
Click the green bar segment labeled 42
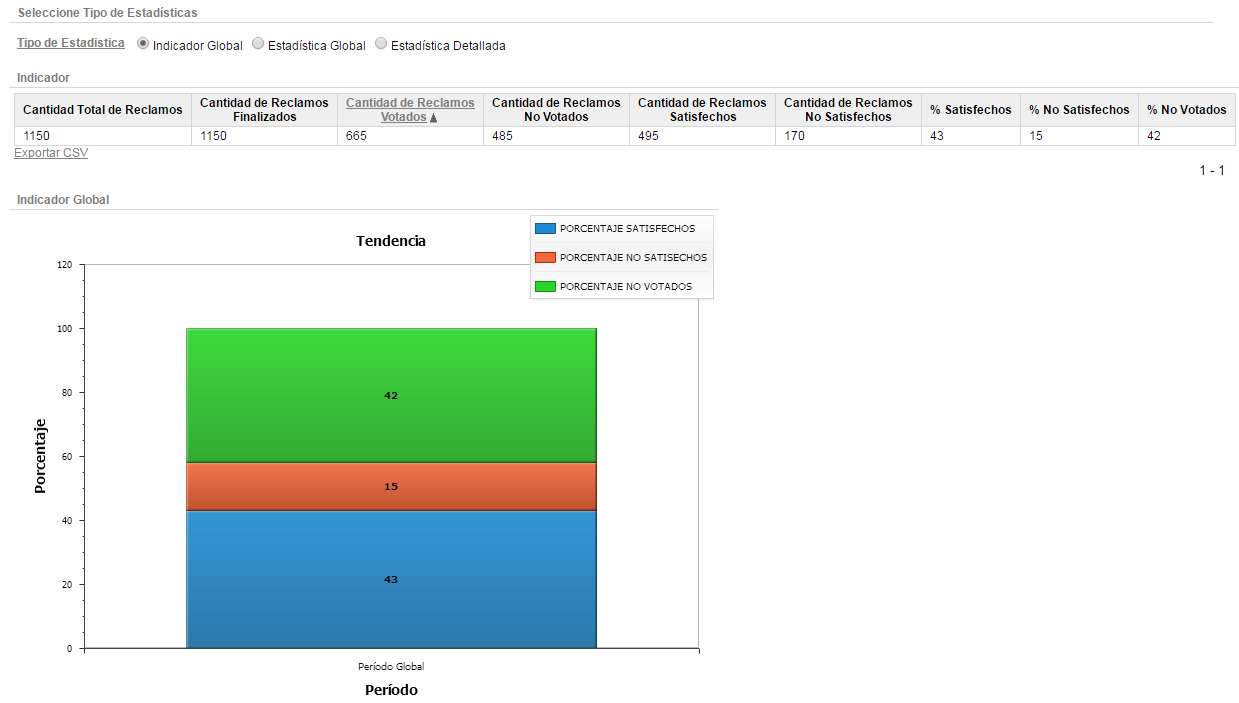[391, 395]
